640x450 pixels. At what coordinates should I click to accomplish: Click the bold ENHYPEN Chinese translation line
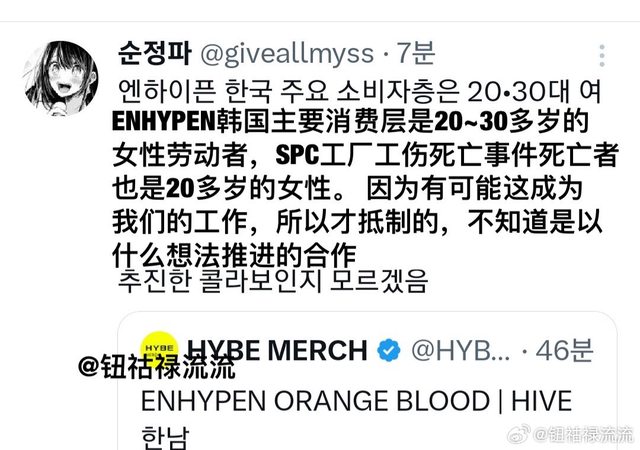pyautogui.click(x=350, y=121)
